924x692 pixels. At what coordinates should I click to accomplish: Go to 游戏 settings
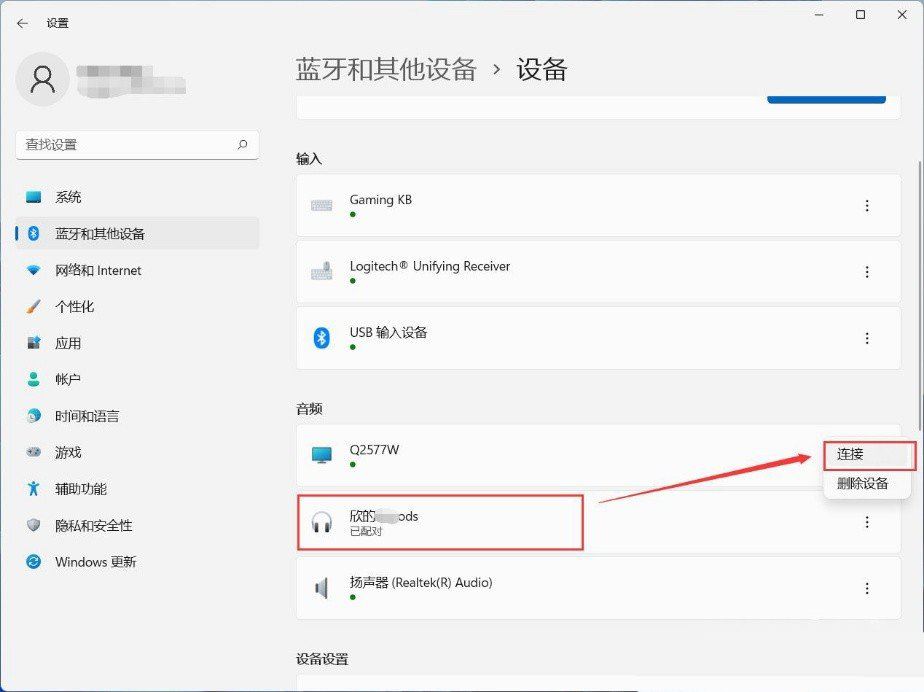tap(137, 452)
